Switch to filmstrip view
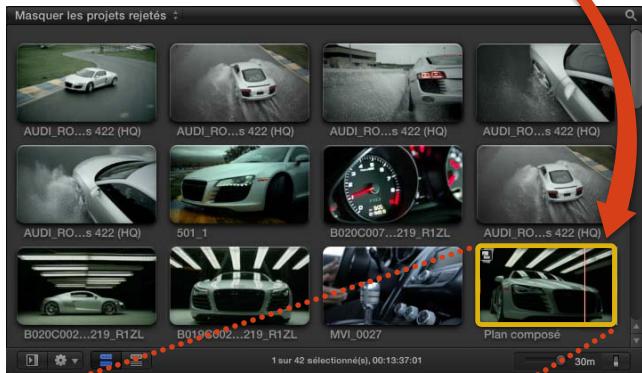This screenshot has height=373, width=642. [x=106, y=360]
